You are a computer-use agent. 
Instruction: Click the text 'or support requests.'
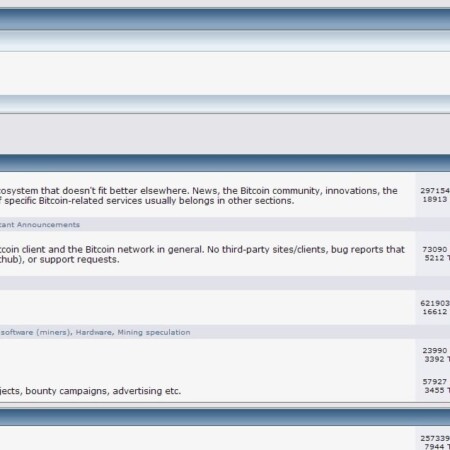coord(73,260)
